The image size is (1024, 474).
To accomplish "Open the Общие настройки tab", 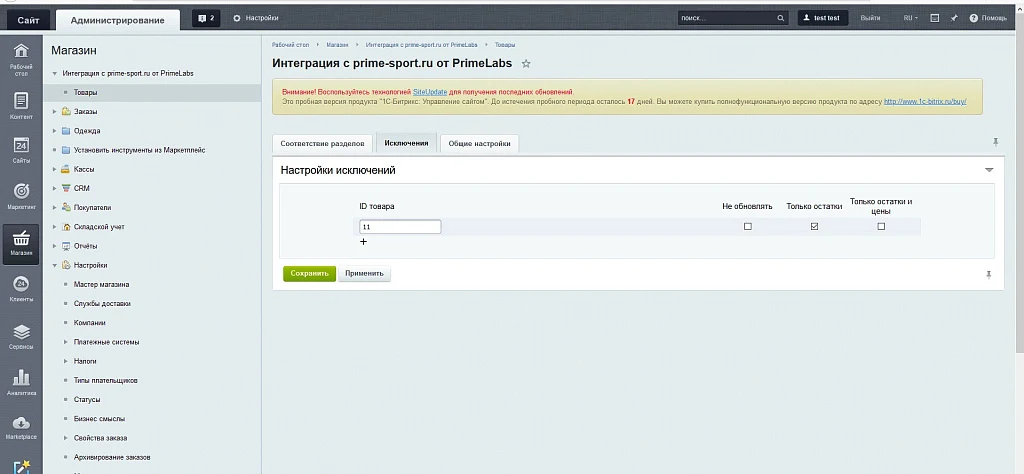I will 479,144.
